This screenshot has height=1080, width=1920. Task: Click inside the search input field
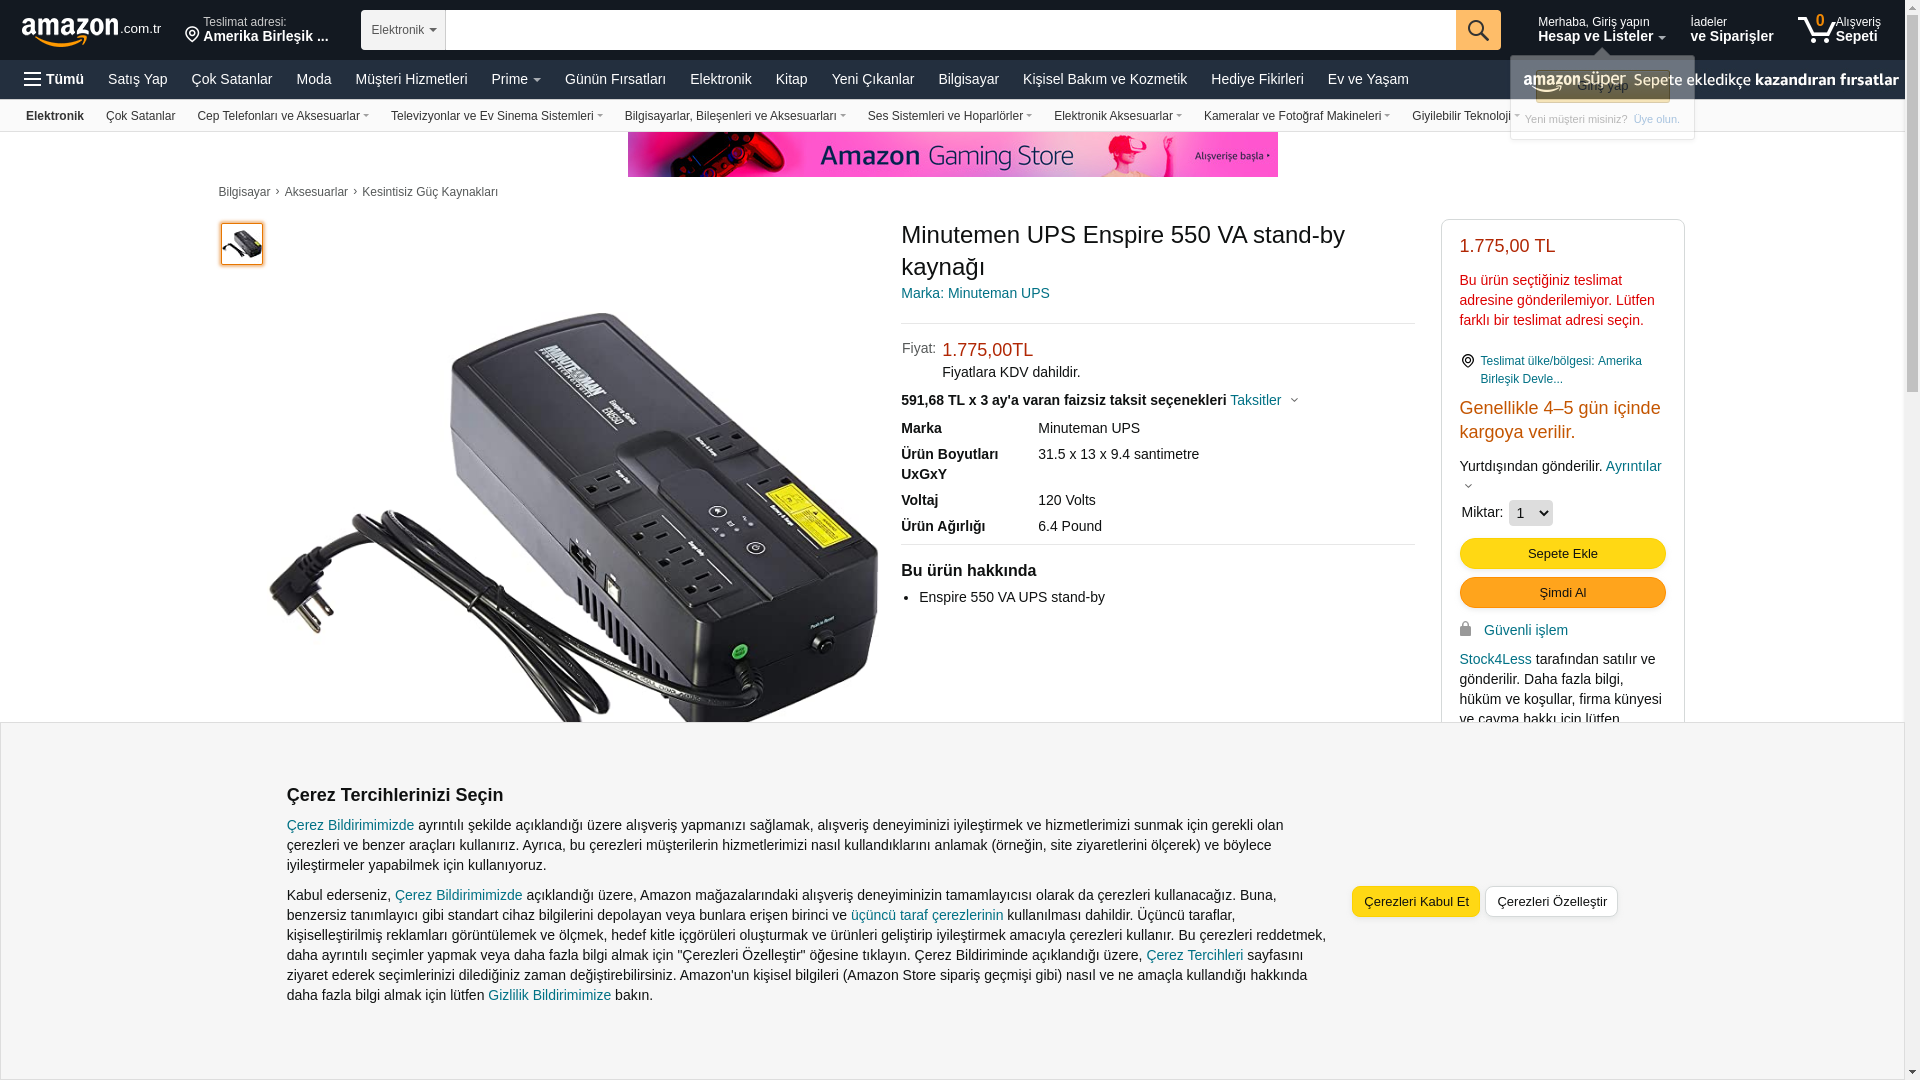click(x=950, y=30)
